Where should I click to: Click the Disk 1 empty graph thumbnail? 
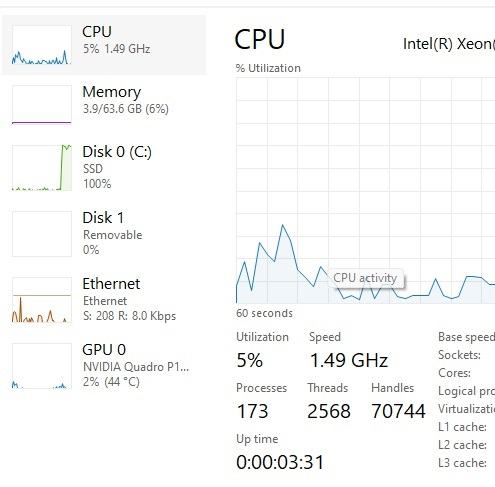[42, 234]
